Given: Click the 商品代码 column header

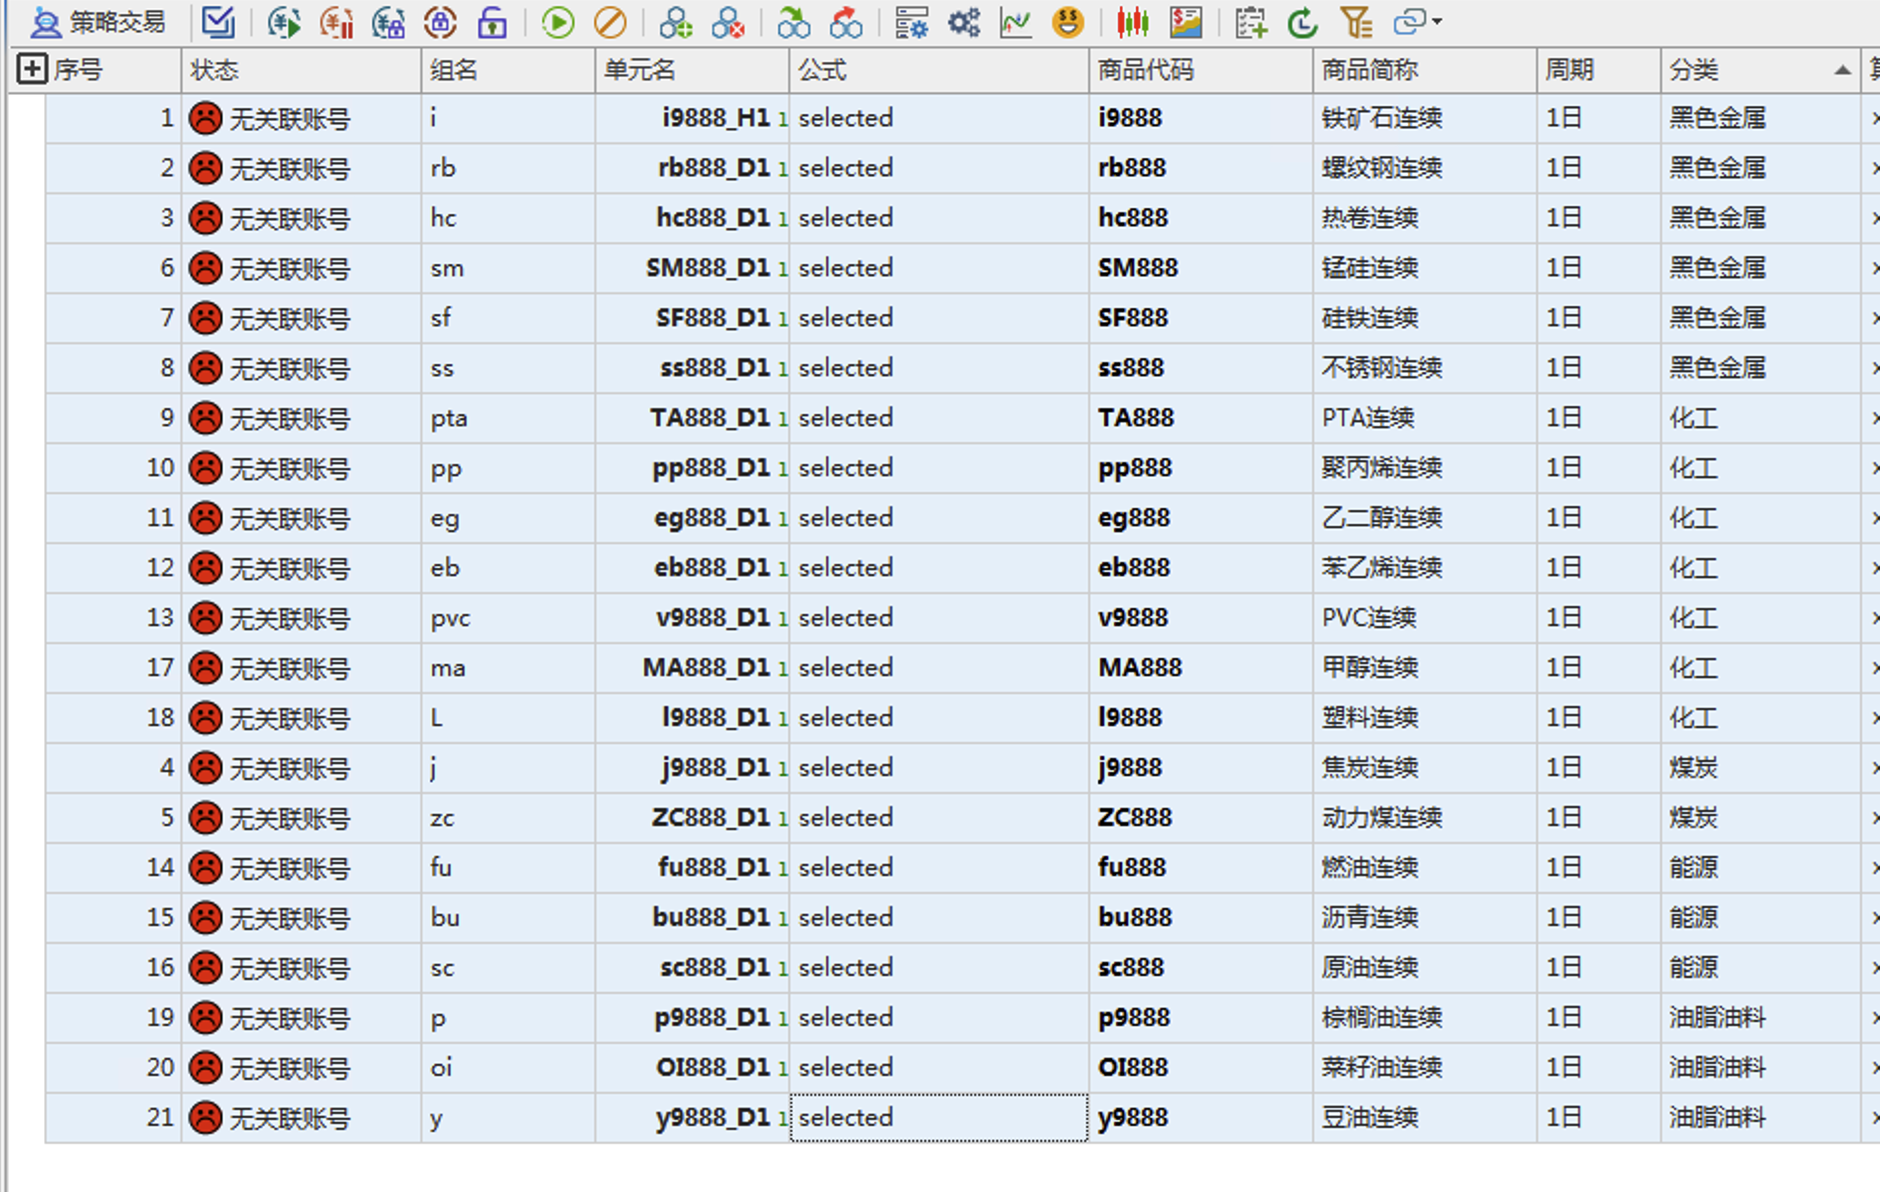Looking at the screenshot, I should (x=1200, y=70).
